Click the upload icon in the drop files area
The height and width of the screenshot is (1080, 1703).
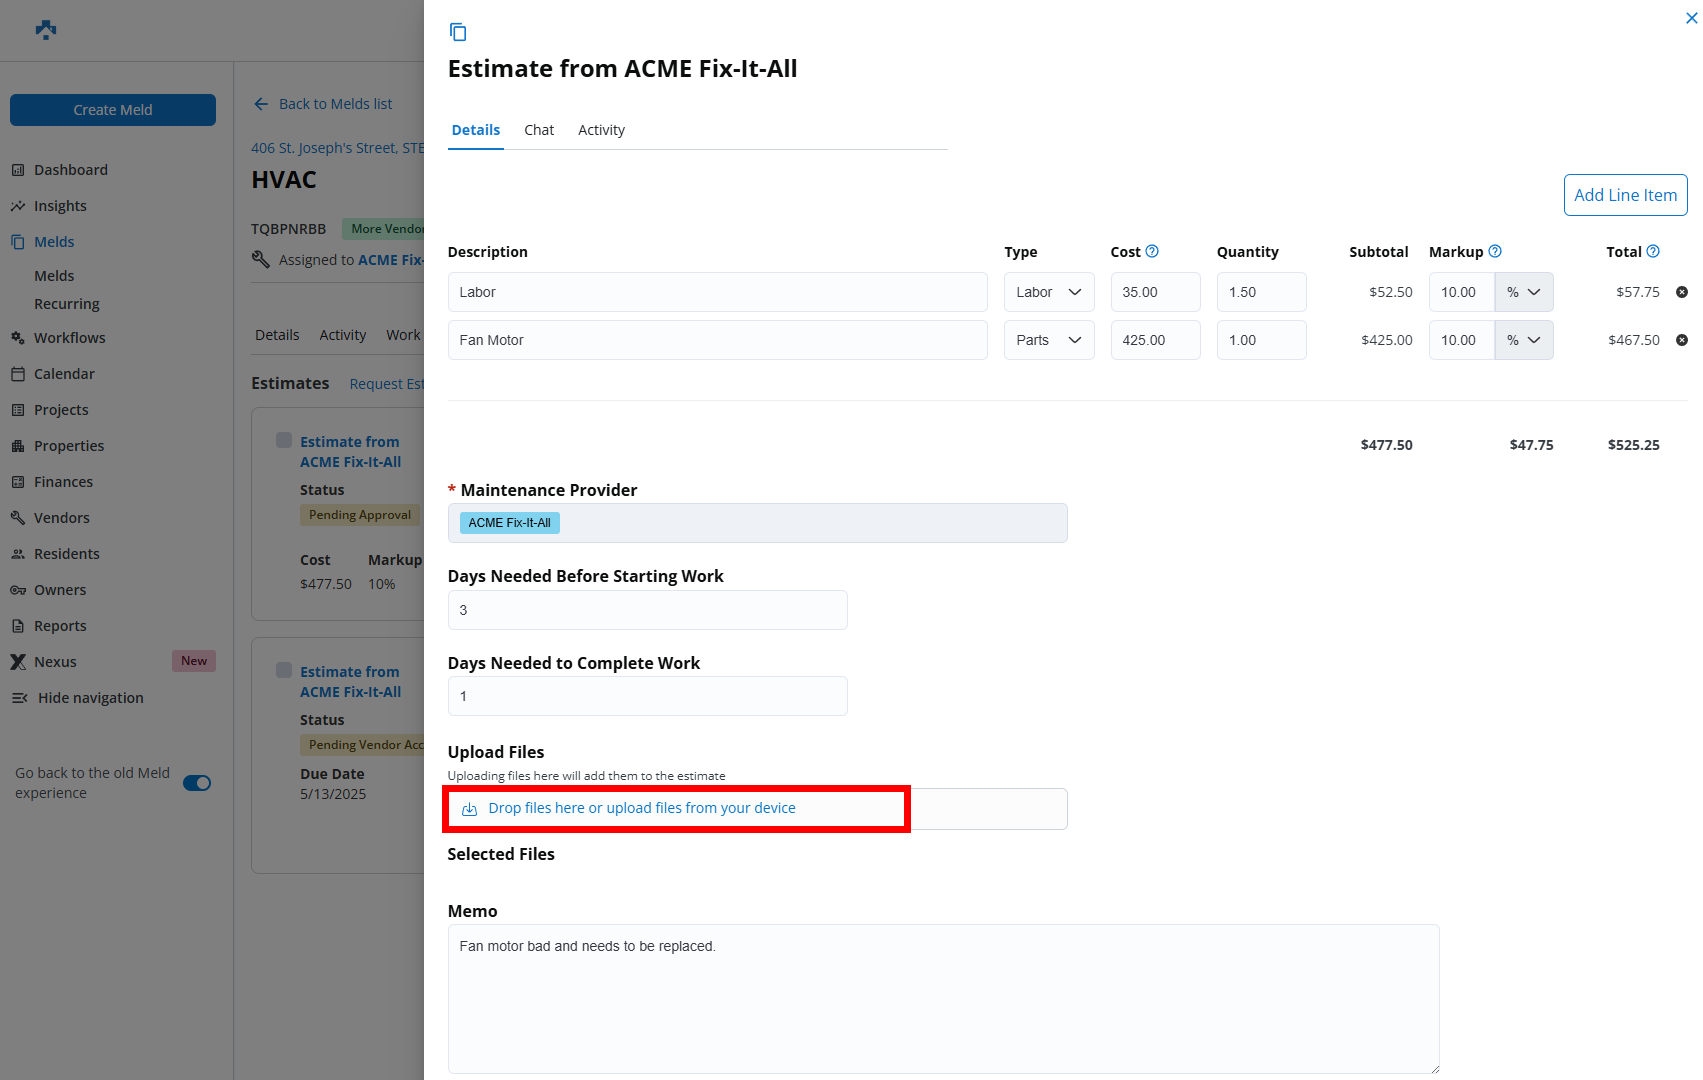point(469,809)
